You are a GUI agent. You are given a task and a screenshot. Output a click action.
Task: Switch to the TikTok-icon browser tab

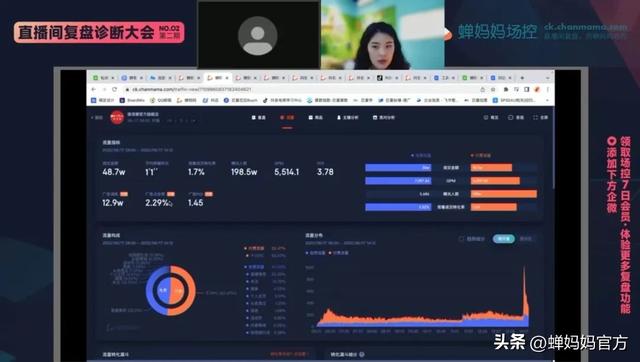[x=384, y=78]
